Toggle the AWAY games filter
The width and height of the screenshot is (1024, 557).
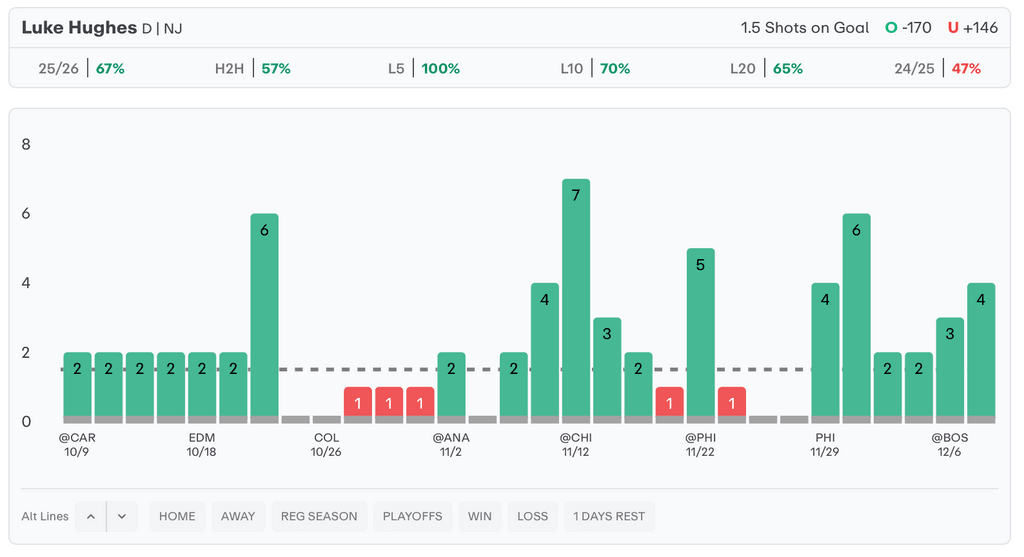click(238, 516)
